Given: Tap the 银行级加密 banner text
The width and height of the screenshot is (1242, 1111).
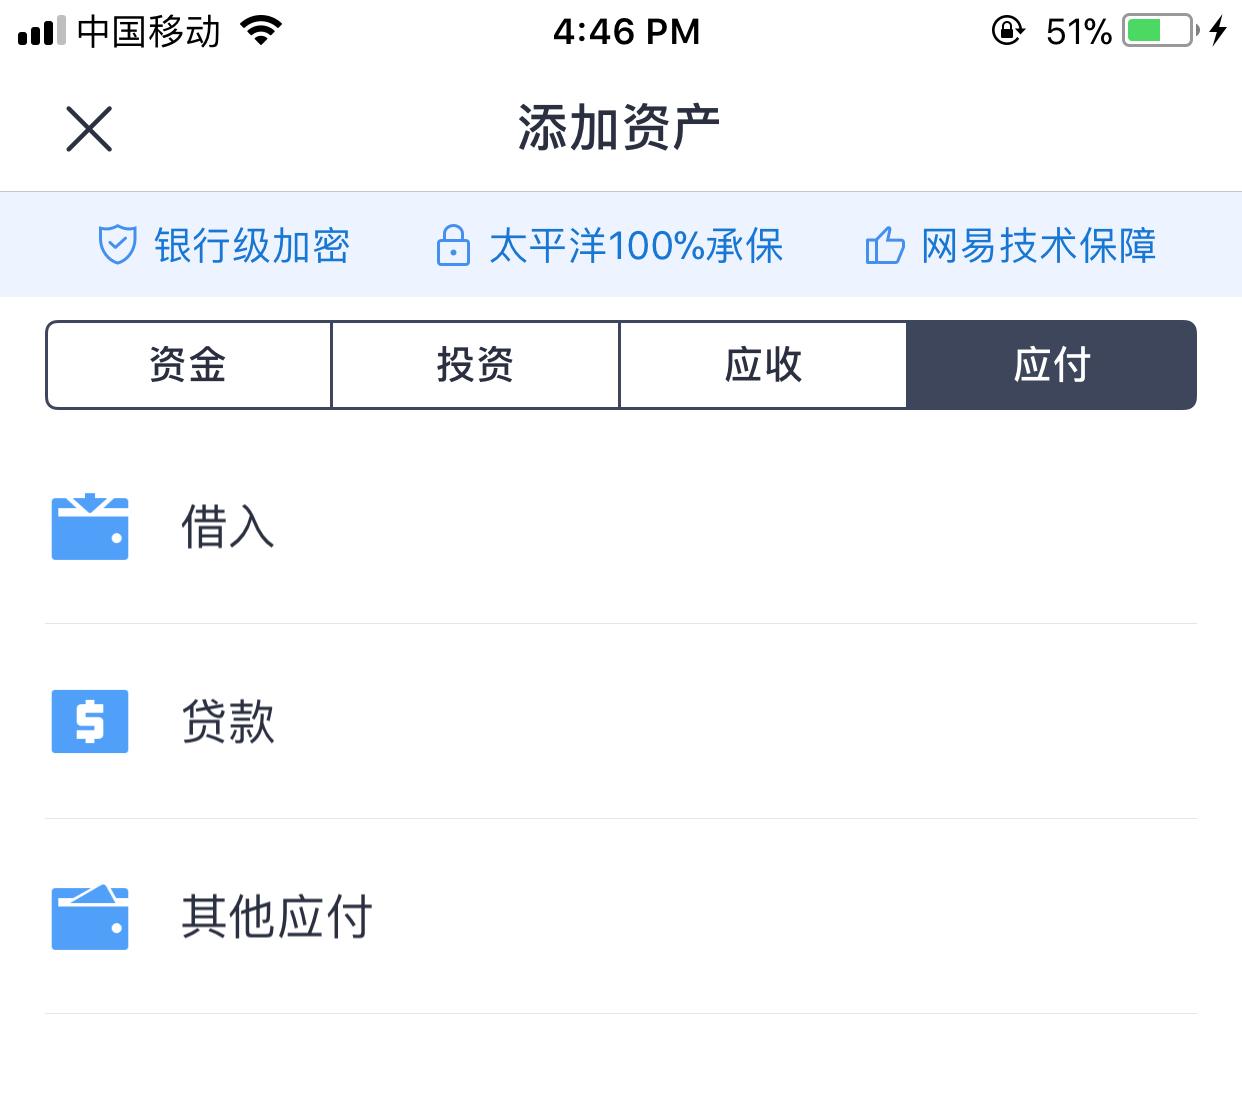Looking at the screenshot, I should coord(252,246).
